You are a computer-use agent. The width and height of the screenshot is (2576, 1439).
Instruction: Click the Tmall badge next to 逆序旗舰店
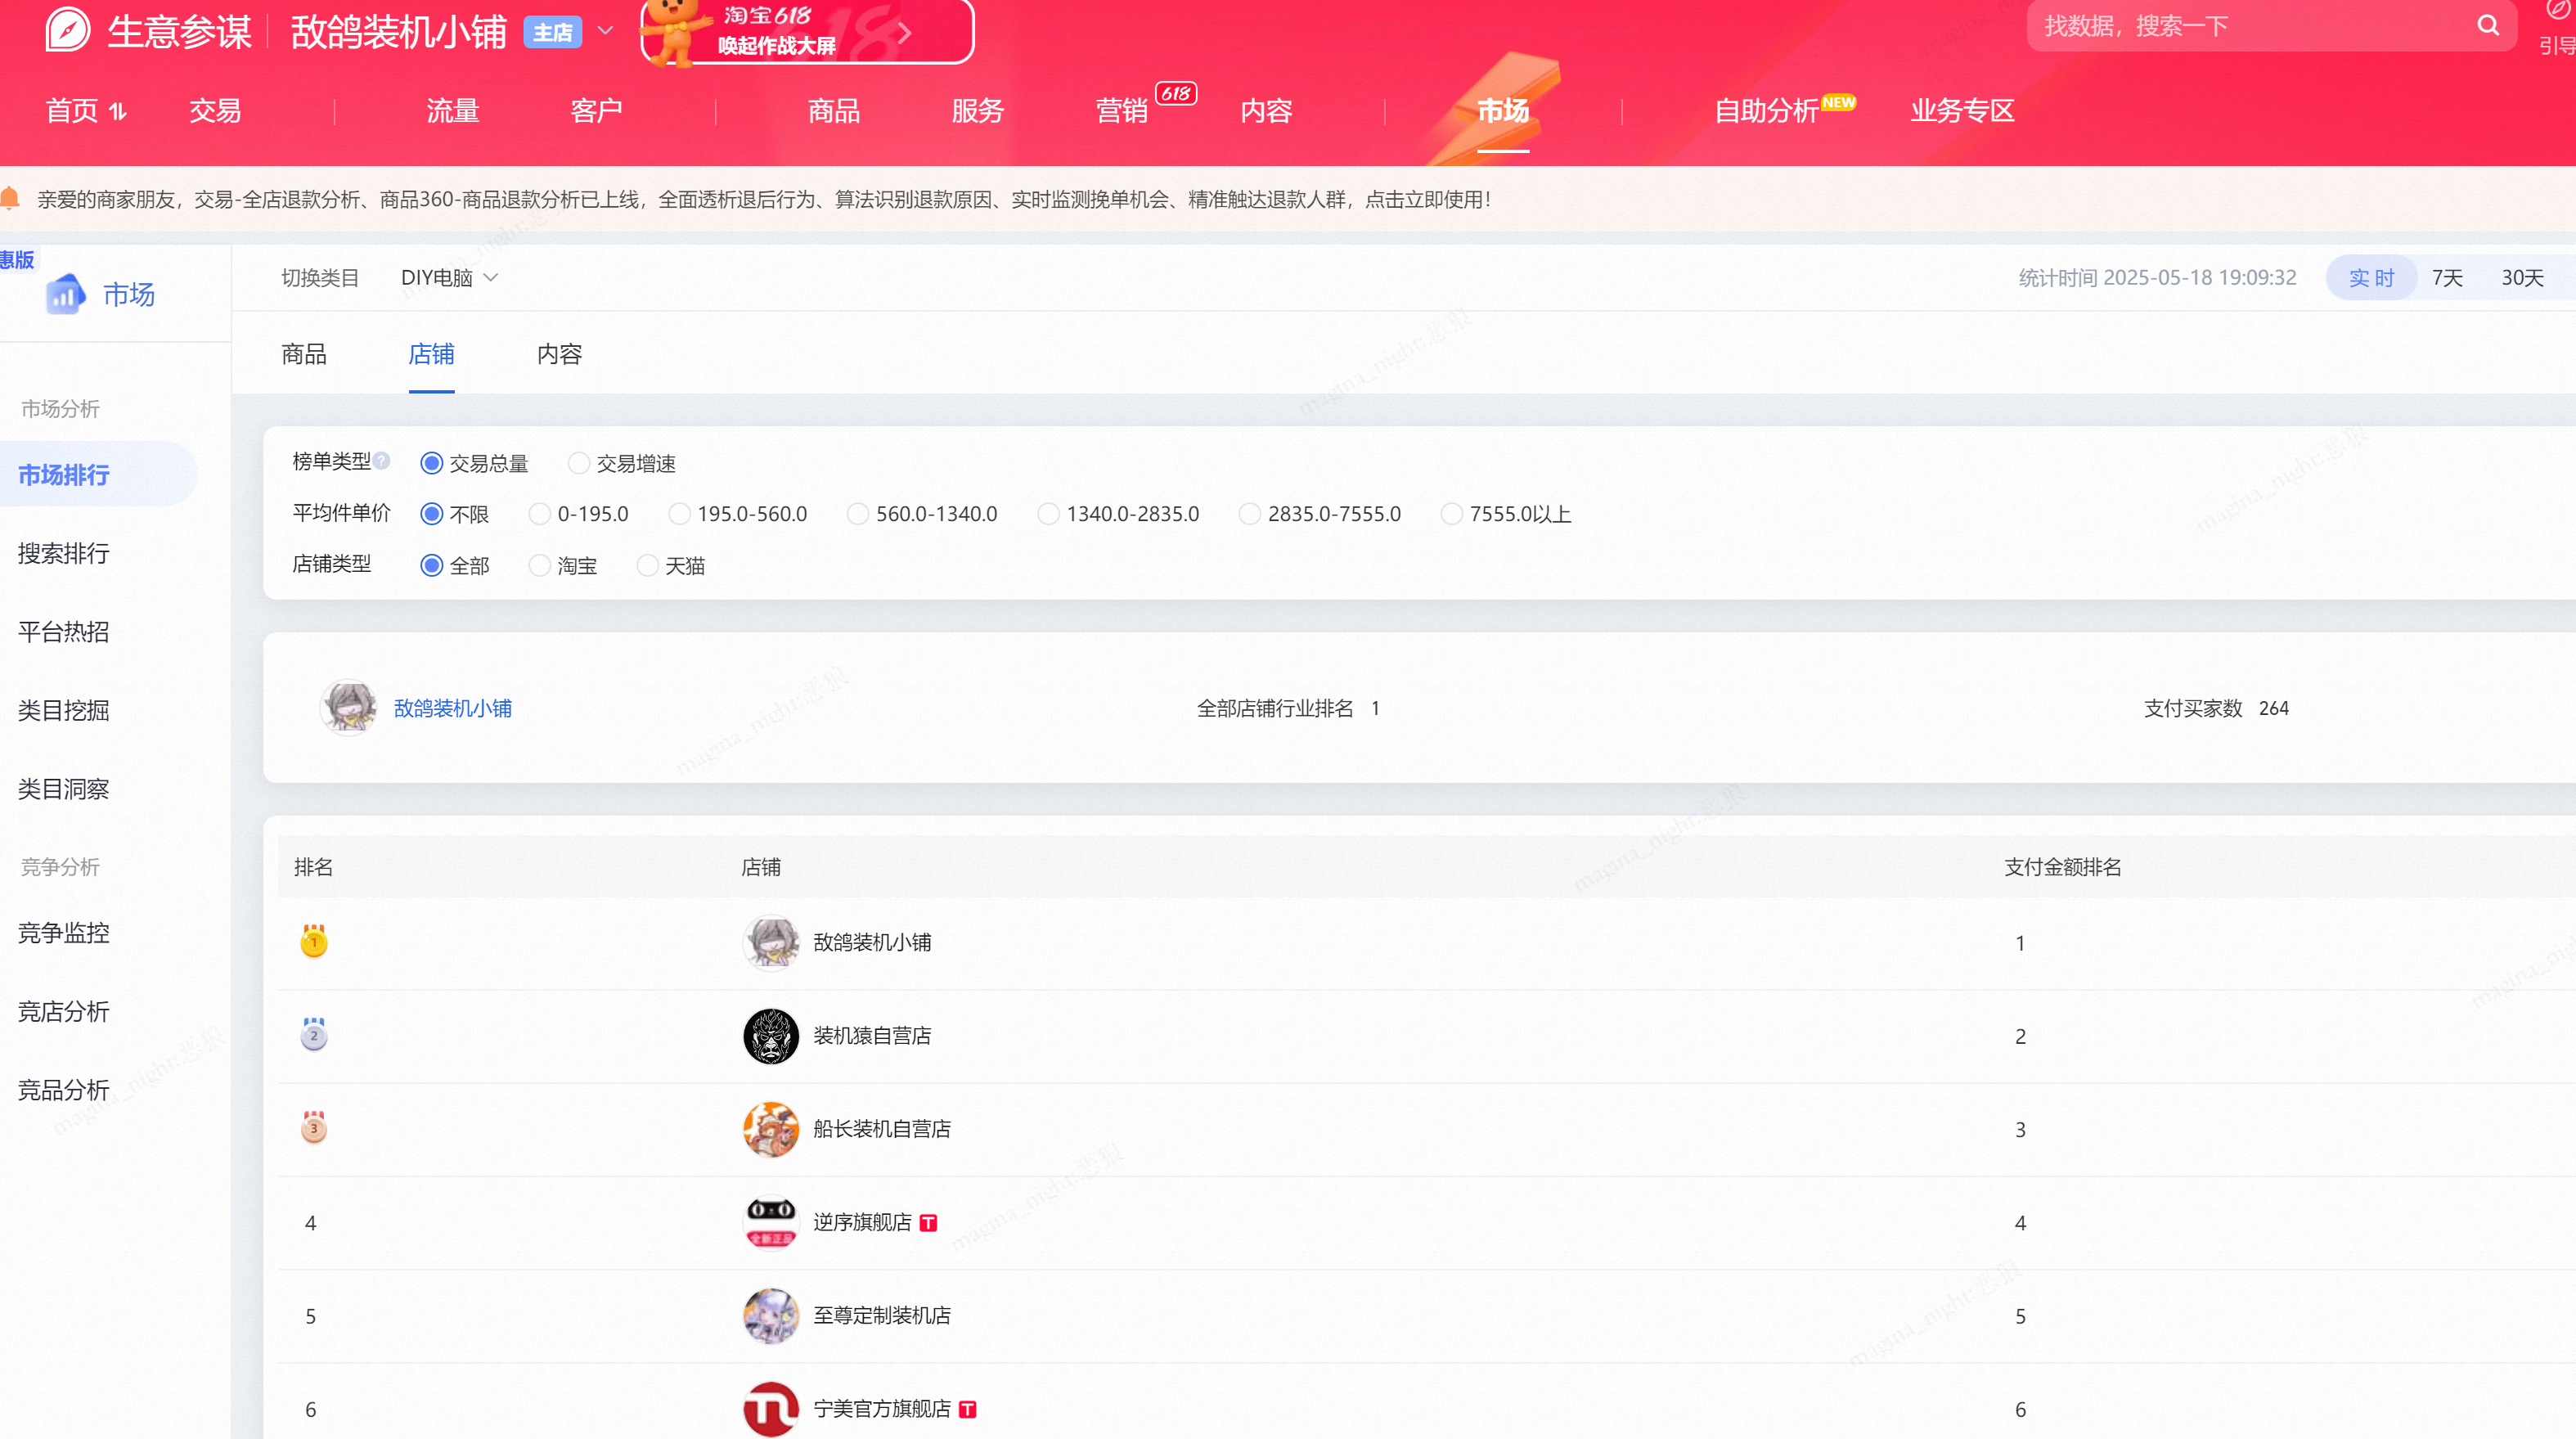(928, 1223)
